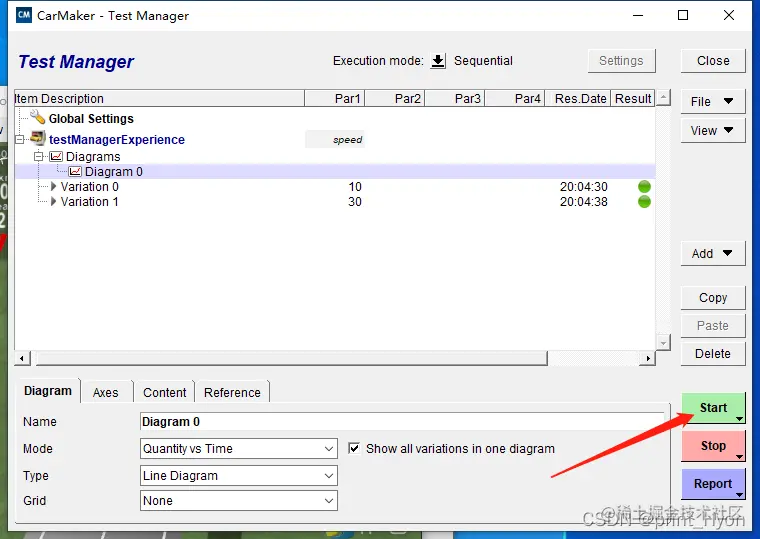Collapse the testManagerExperience tree node
Image resolution: width=760 pixels, height=539 pixels.
pyautogui.click(x=20, y=139)
